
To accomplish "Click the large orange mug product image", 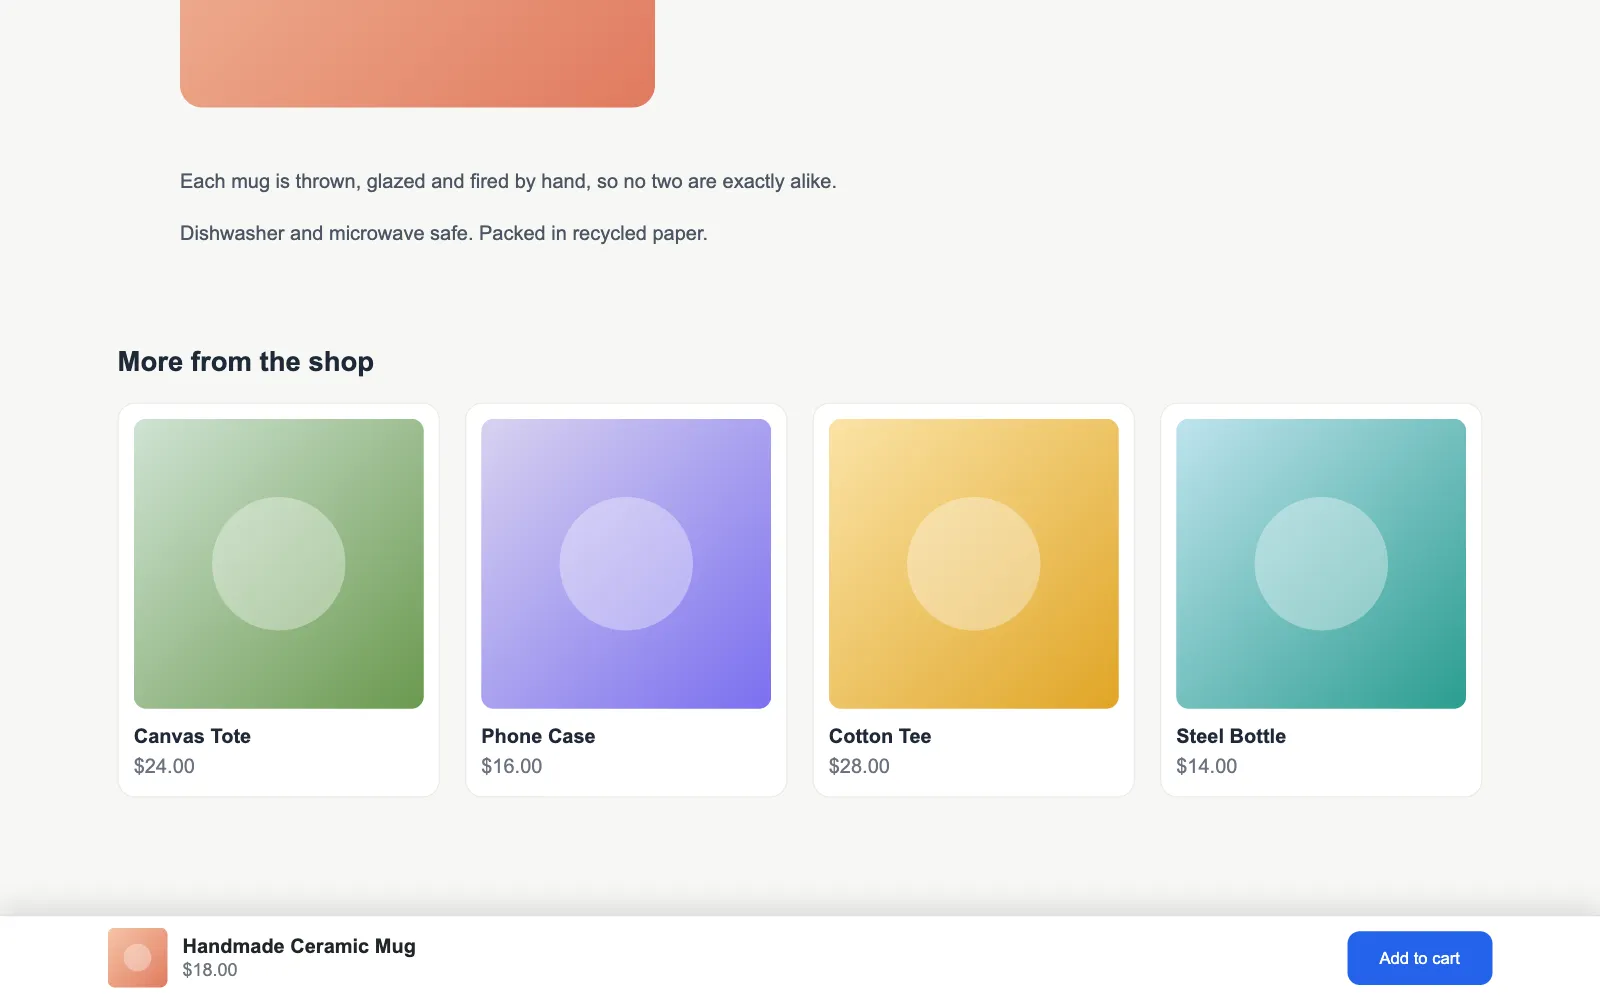I will pos(417,53).
